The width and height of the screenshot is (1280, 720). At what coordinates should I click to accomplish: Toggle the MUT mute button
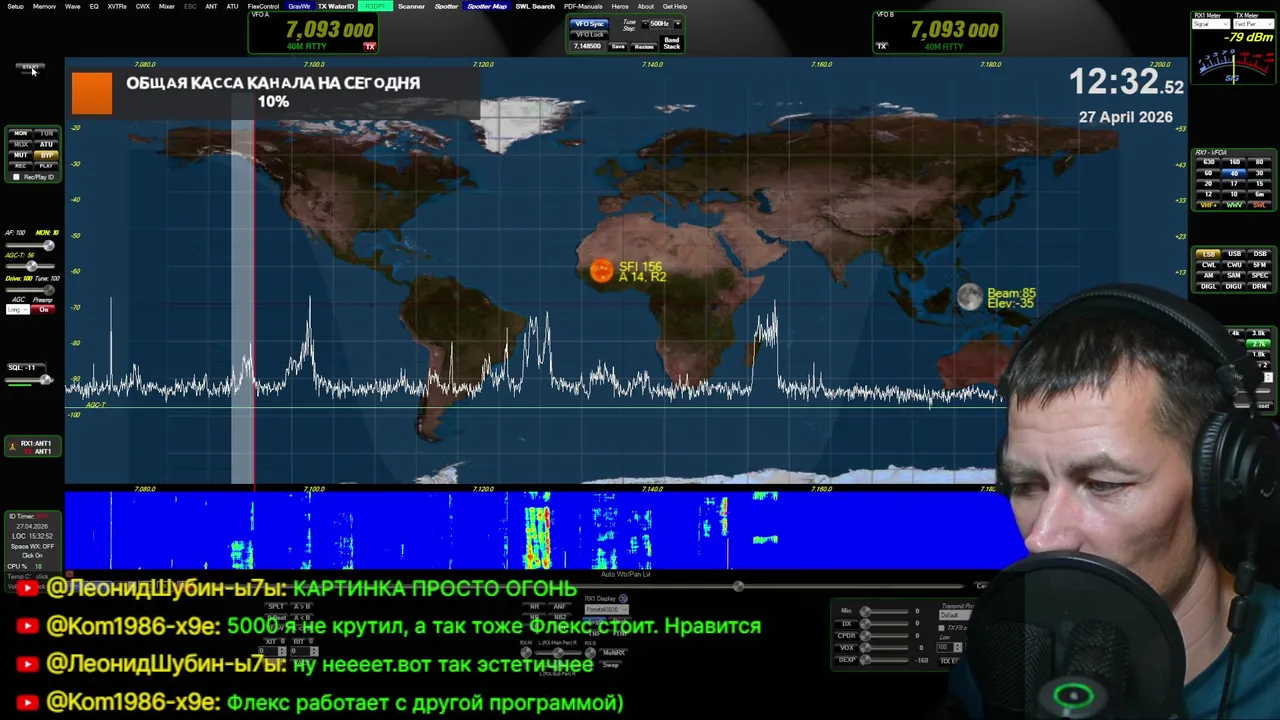pyautogui.click(x=21, y=155)
